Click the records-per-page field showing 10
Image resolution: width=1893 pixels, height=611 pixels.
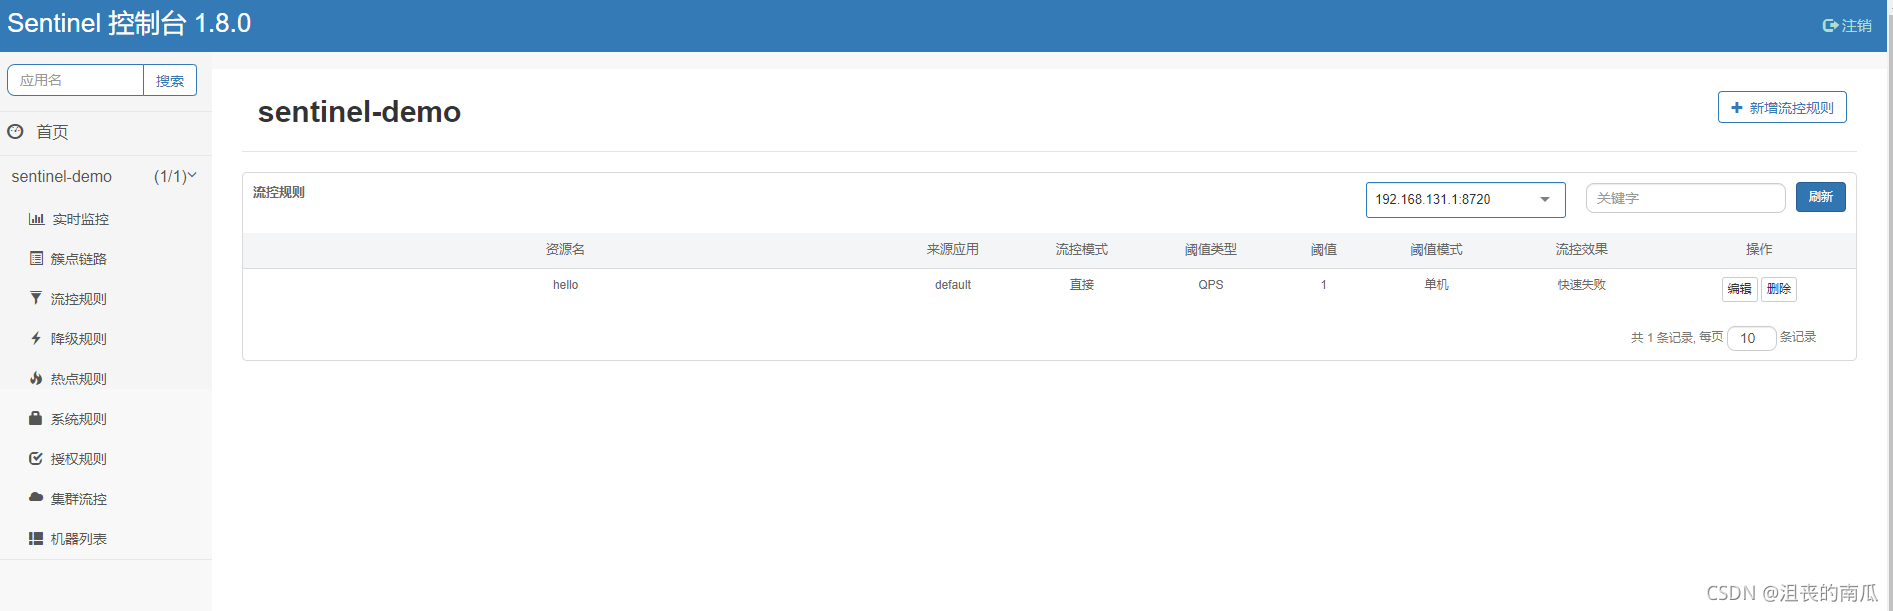pyautogui.click(x=1751, y=338)
